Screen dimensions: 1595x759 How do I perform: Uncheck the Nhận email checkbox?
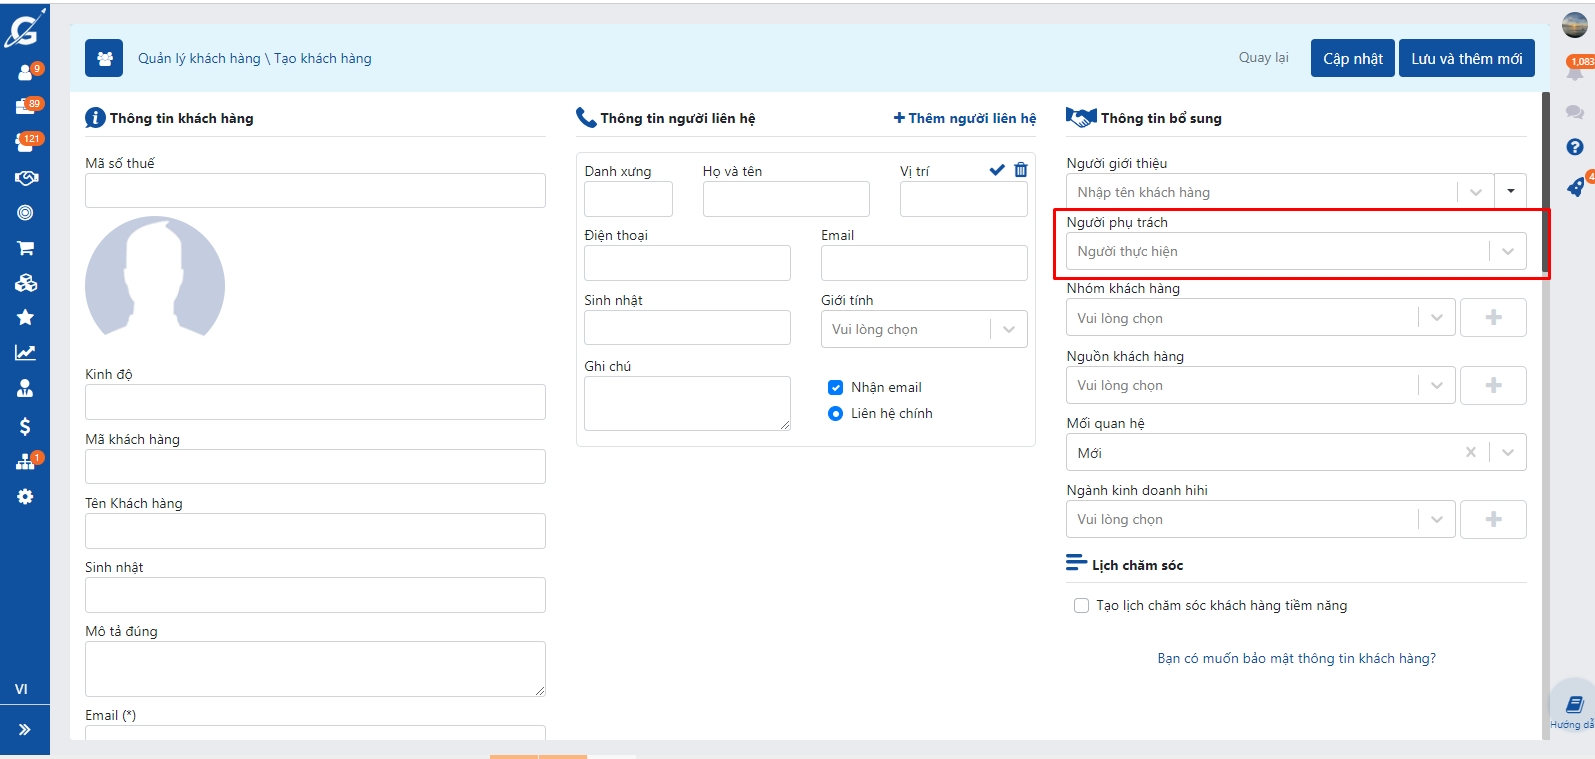click(x=835, y=387)
